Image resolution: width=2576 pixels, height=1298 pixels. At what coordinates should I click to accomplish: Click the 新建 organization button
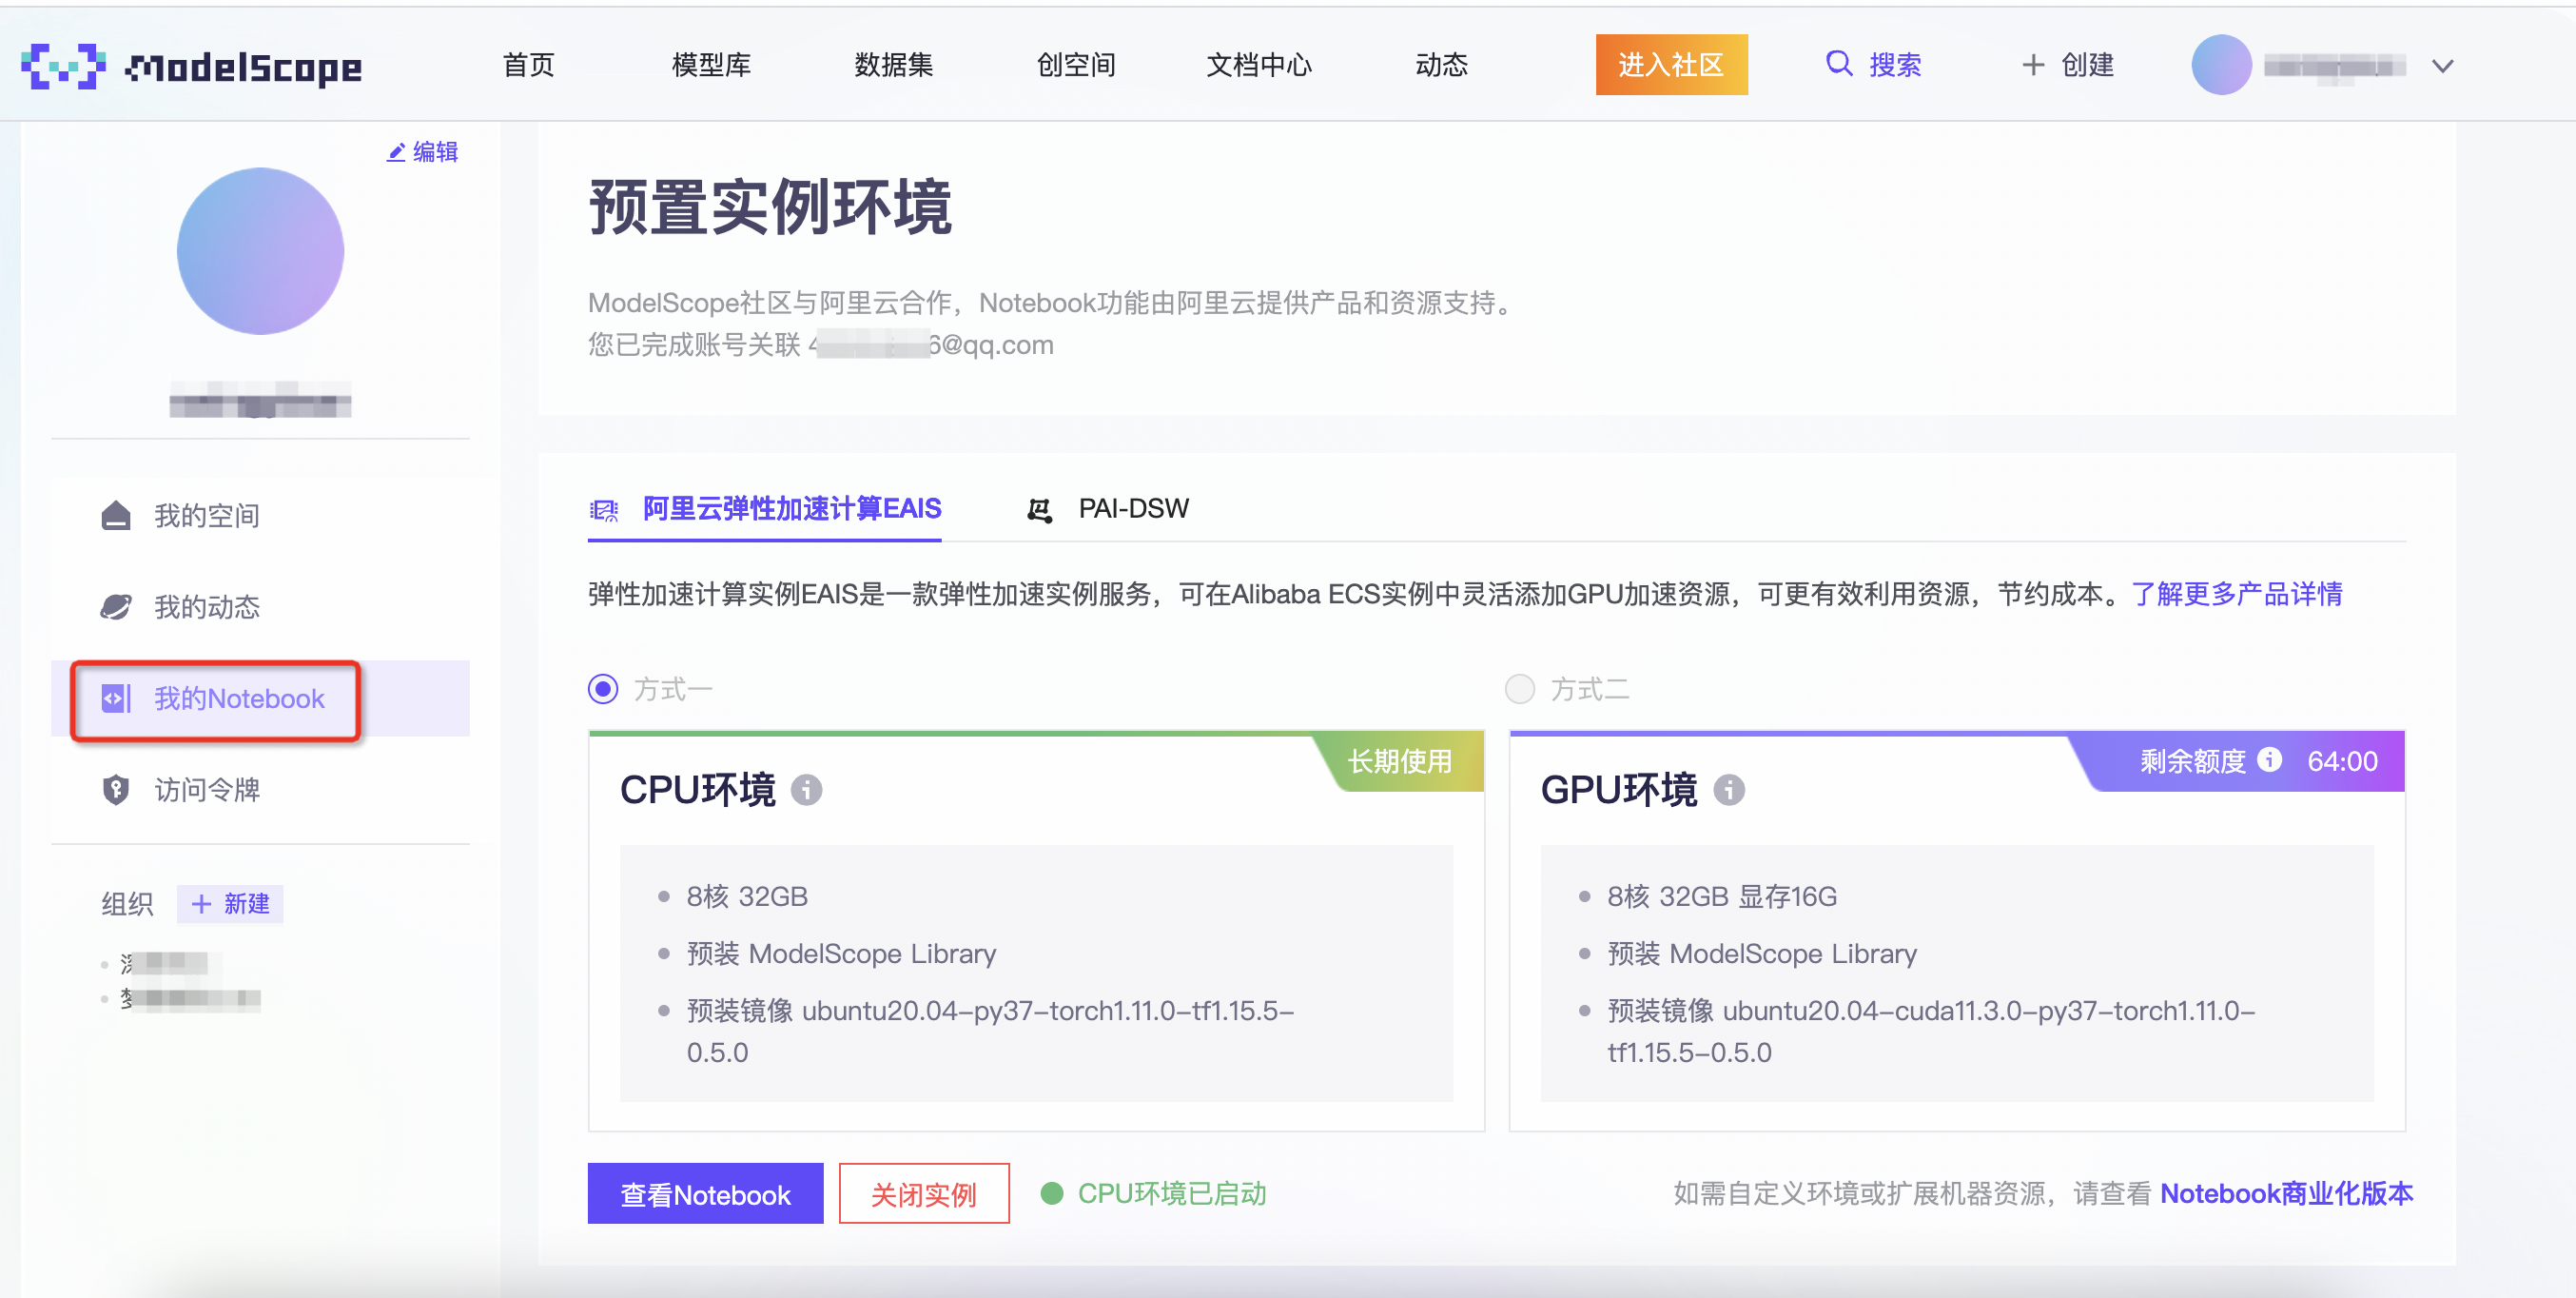[230, 904]
